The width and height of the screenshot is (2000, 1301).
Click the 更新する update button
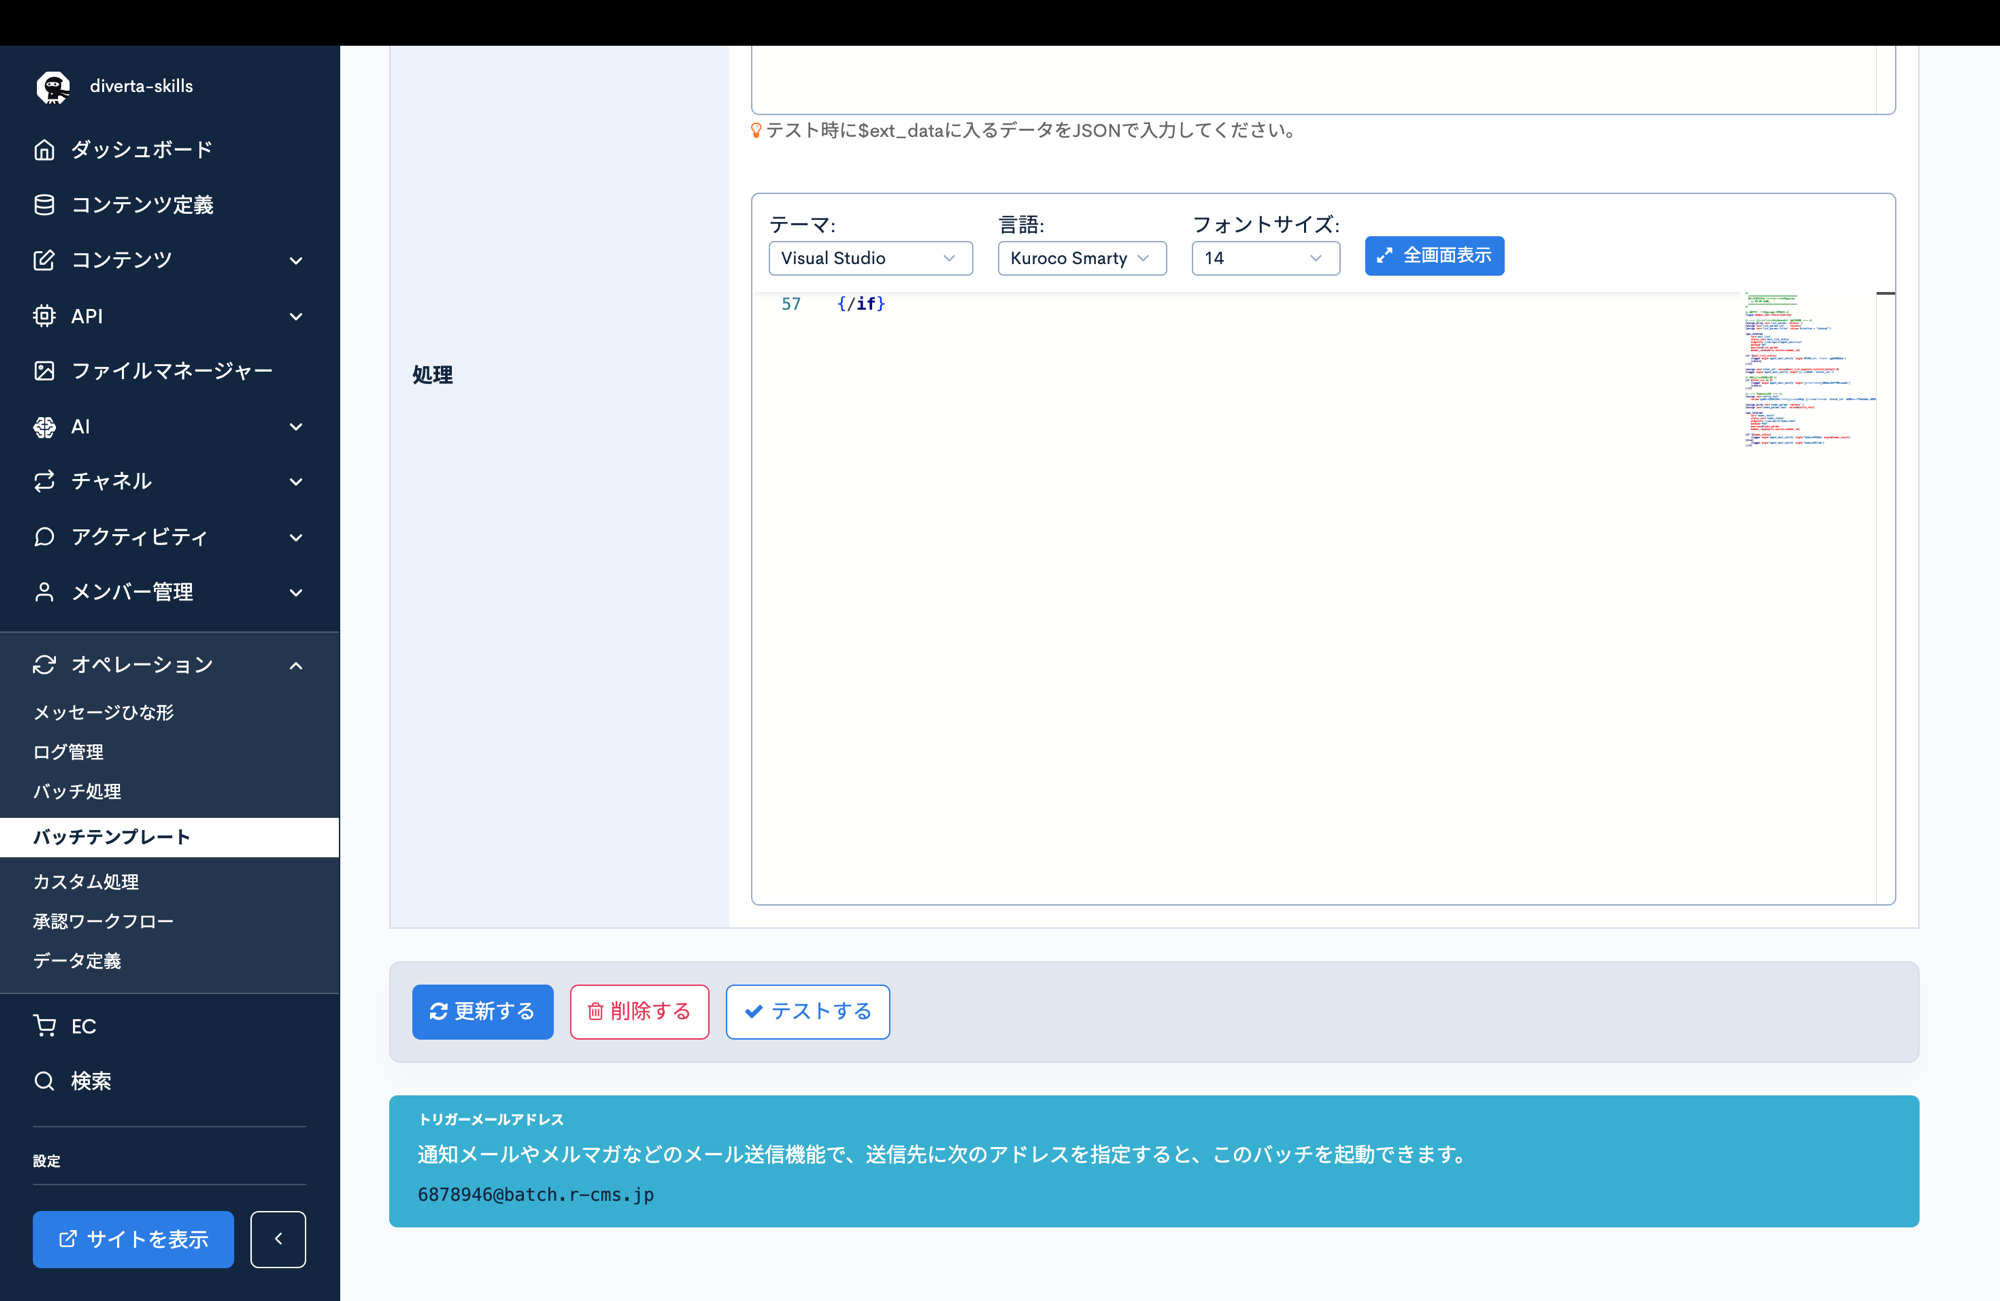coord(482,1012)
